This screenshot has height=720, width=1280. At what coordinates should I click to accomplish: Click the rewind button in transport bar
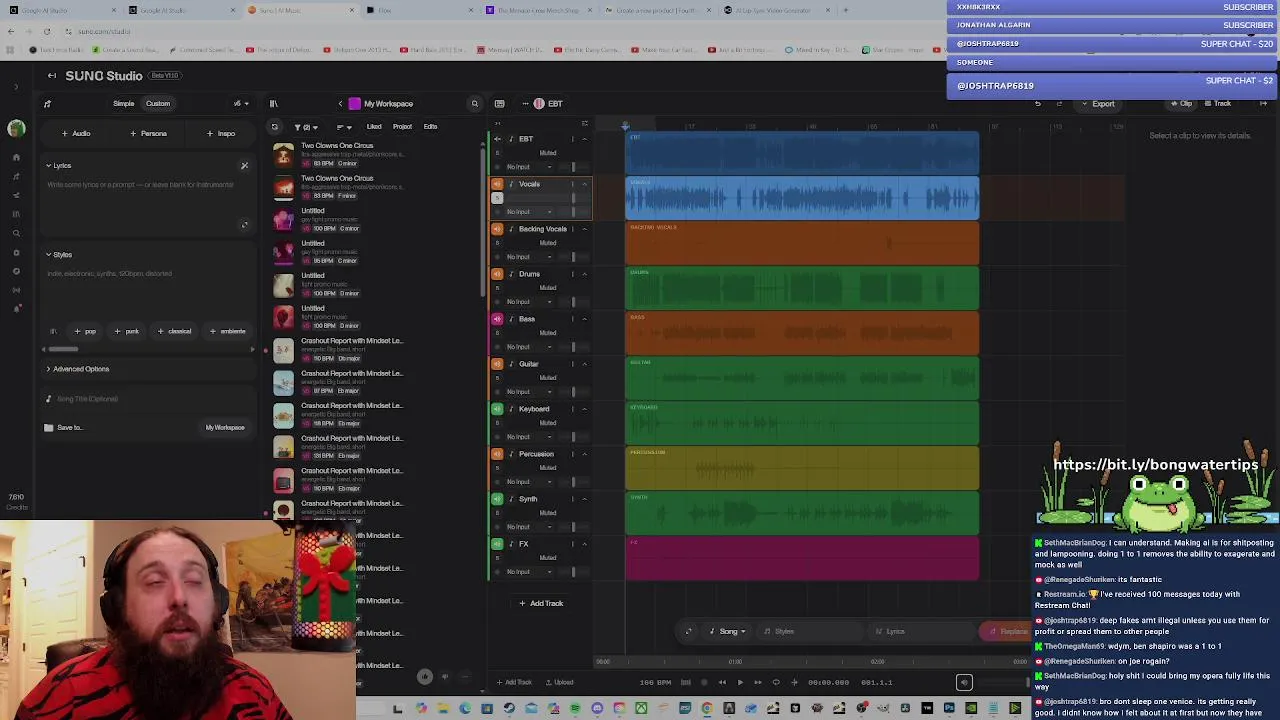click(x=722, y=682)
